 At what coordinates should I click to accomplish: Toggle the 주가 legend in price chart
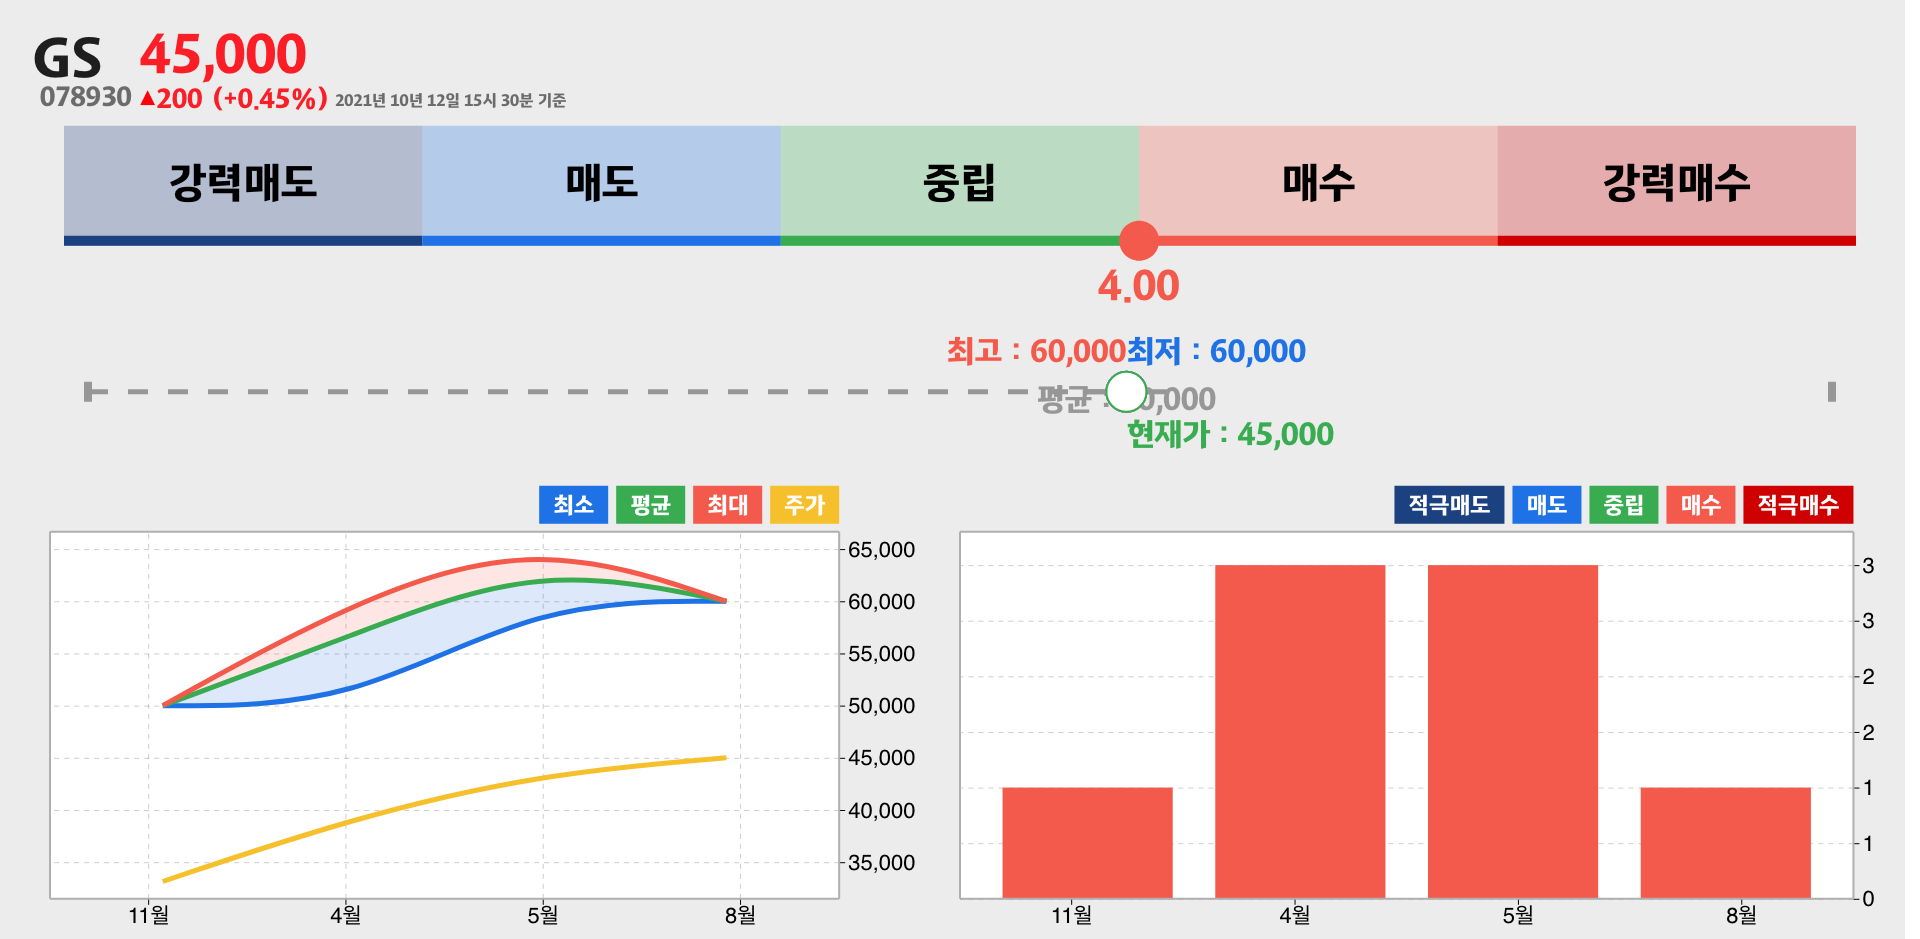click(x=804, y=505)
